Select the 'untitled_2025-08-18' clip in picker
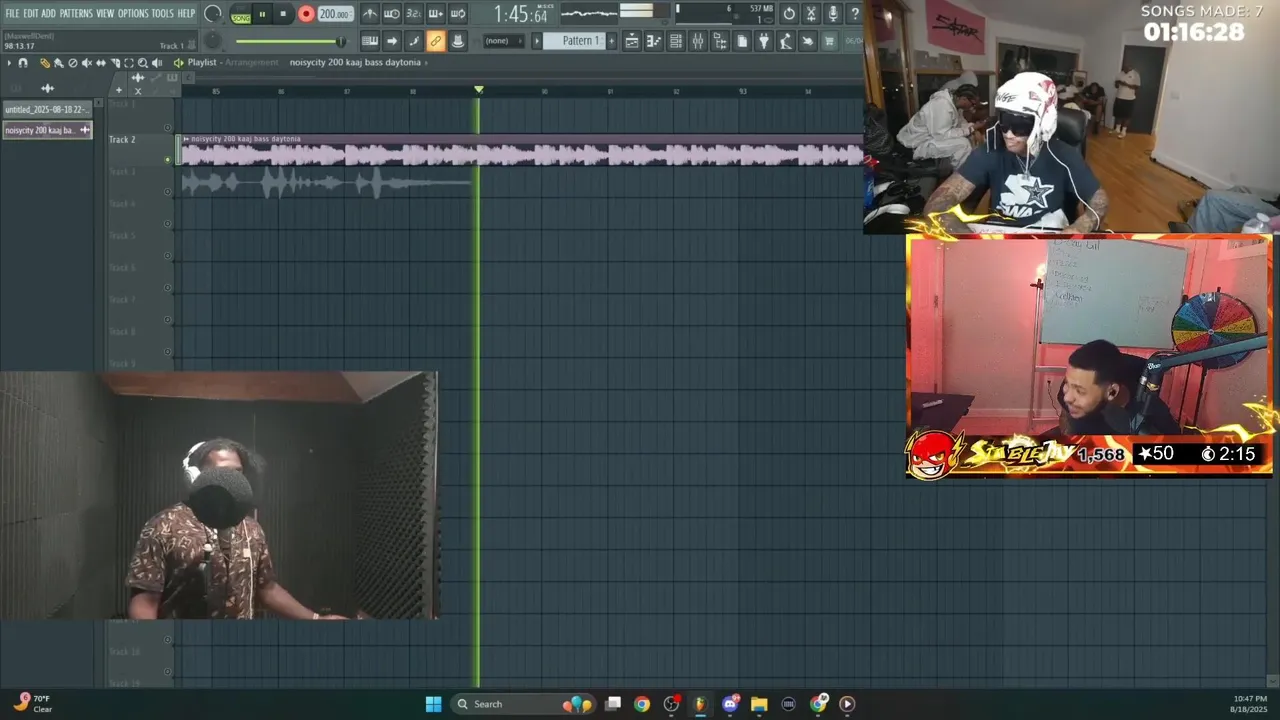This screenshot has height=720, width=1280. 46,109
